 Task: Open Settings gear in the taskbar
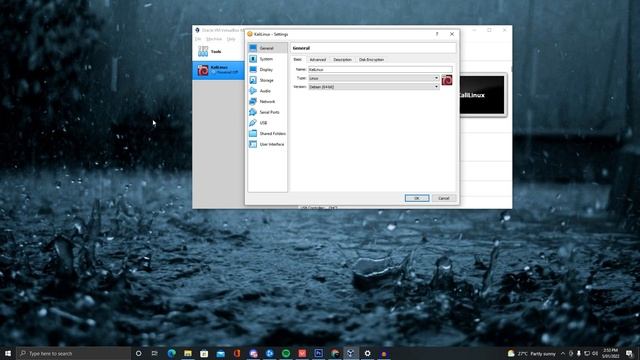pyautogui.click(x=367, y=353)
